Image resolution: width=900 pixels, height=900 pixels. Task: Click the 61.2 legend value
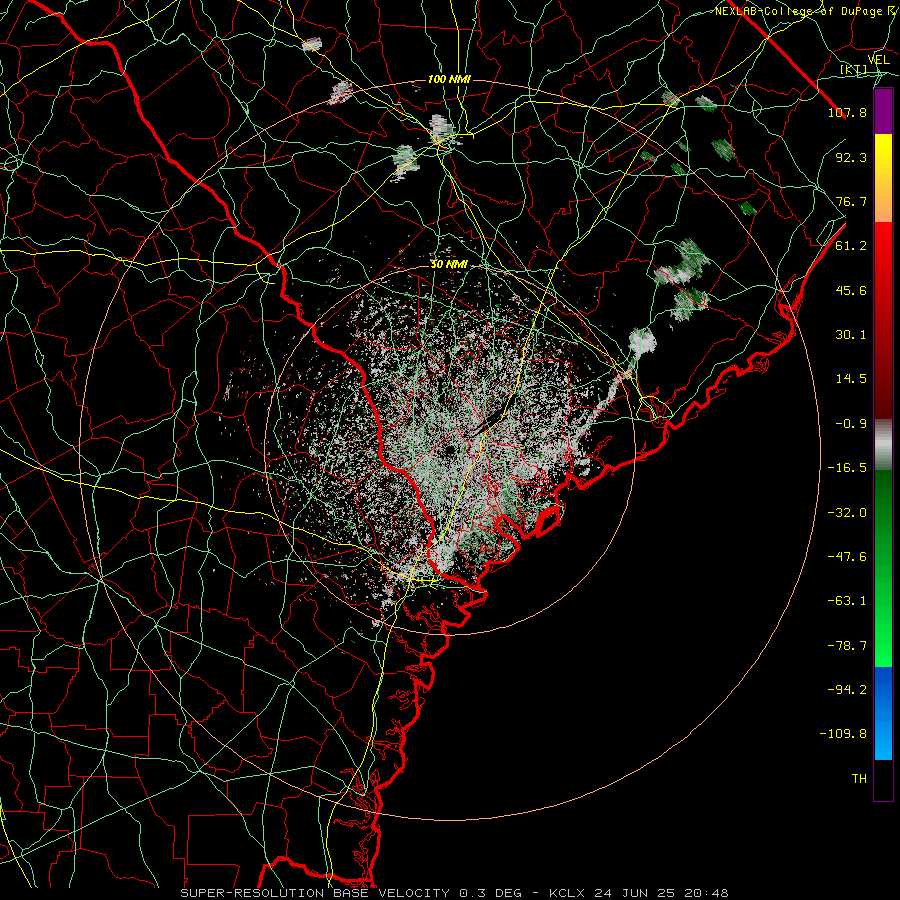point(851,246)
